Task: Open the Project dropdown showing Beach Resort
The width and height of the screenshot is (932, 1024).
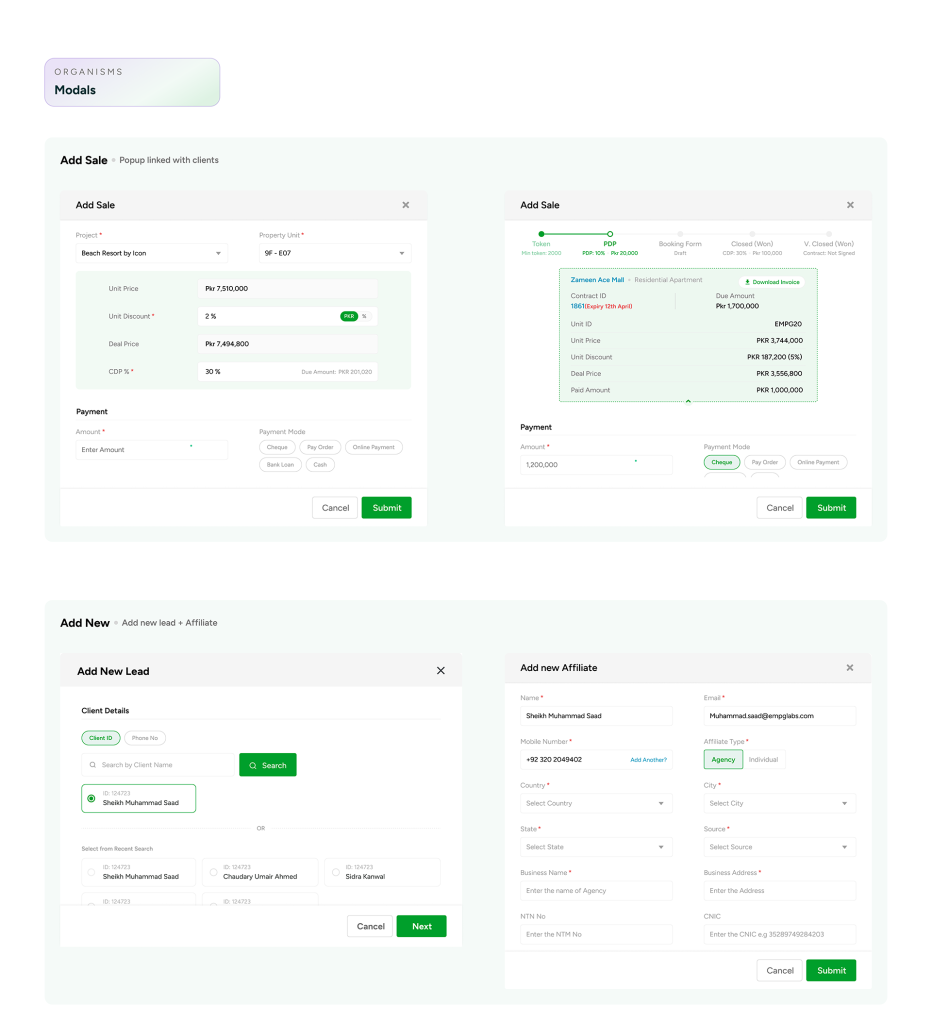Action: 151,253
